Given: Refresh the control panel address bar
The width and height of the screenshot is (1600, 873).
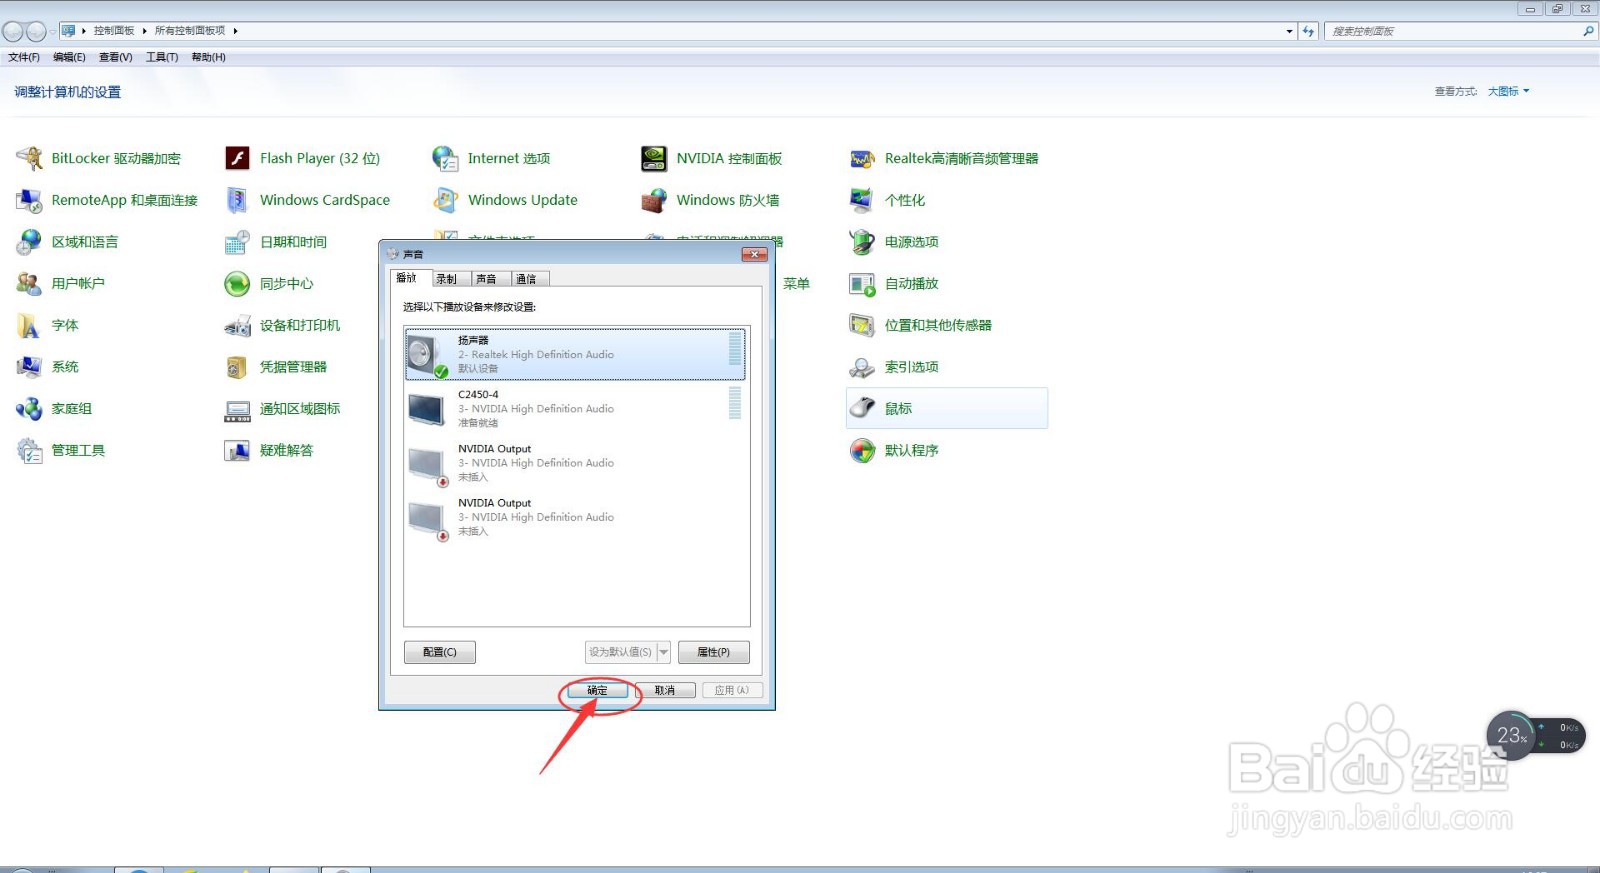Looking at the screenshot, I should [1308, 31].
